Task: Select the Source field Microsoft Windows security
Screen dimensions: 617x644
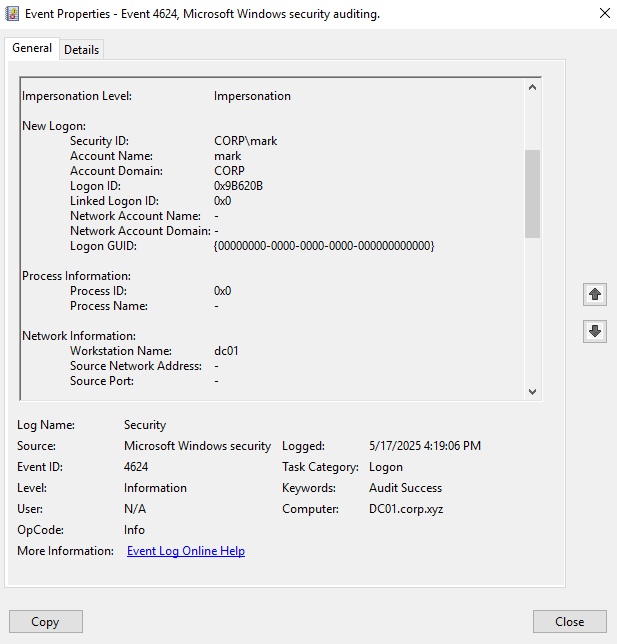Action: (197, 446)
